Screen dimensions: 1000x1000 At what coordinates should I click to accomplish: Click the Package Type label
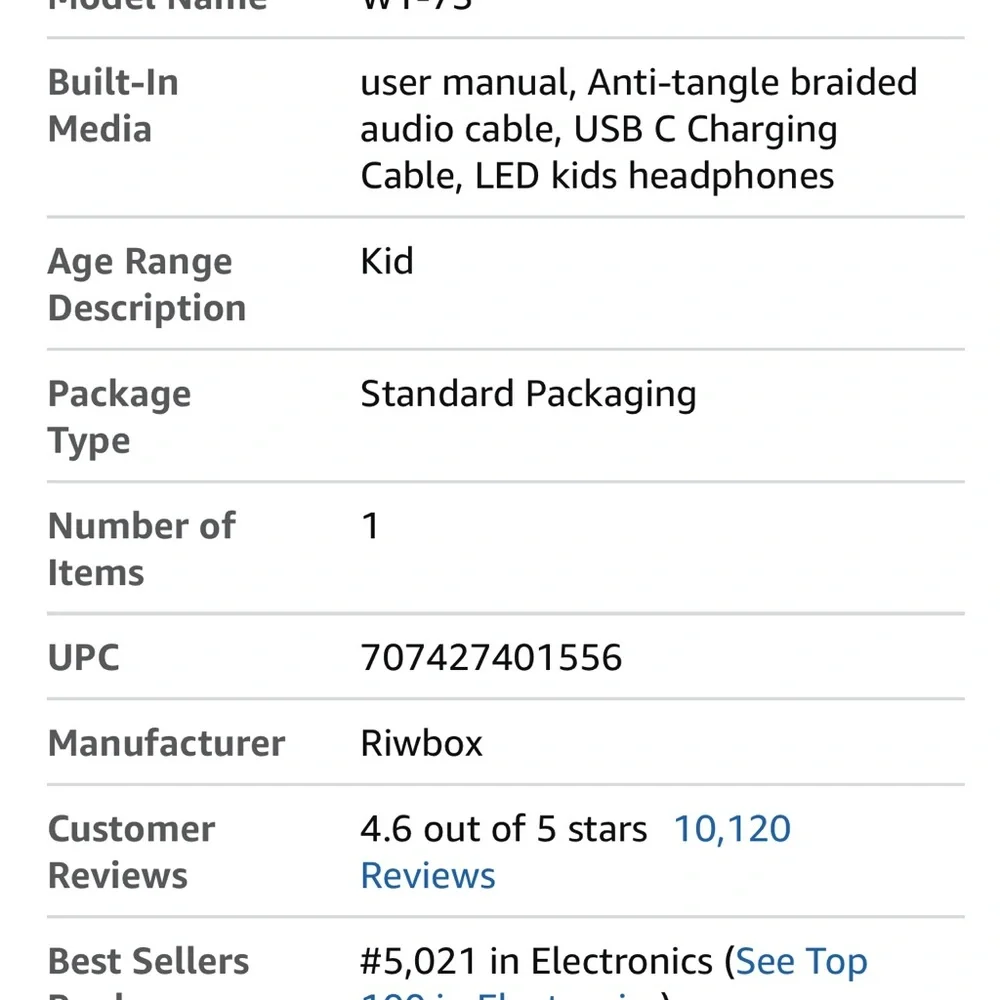tap(119, 416)
